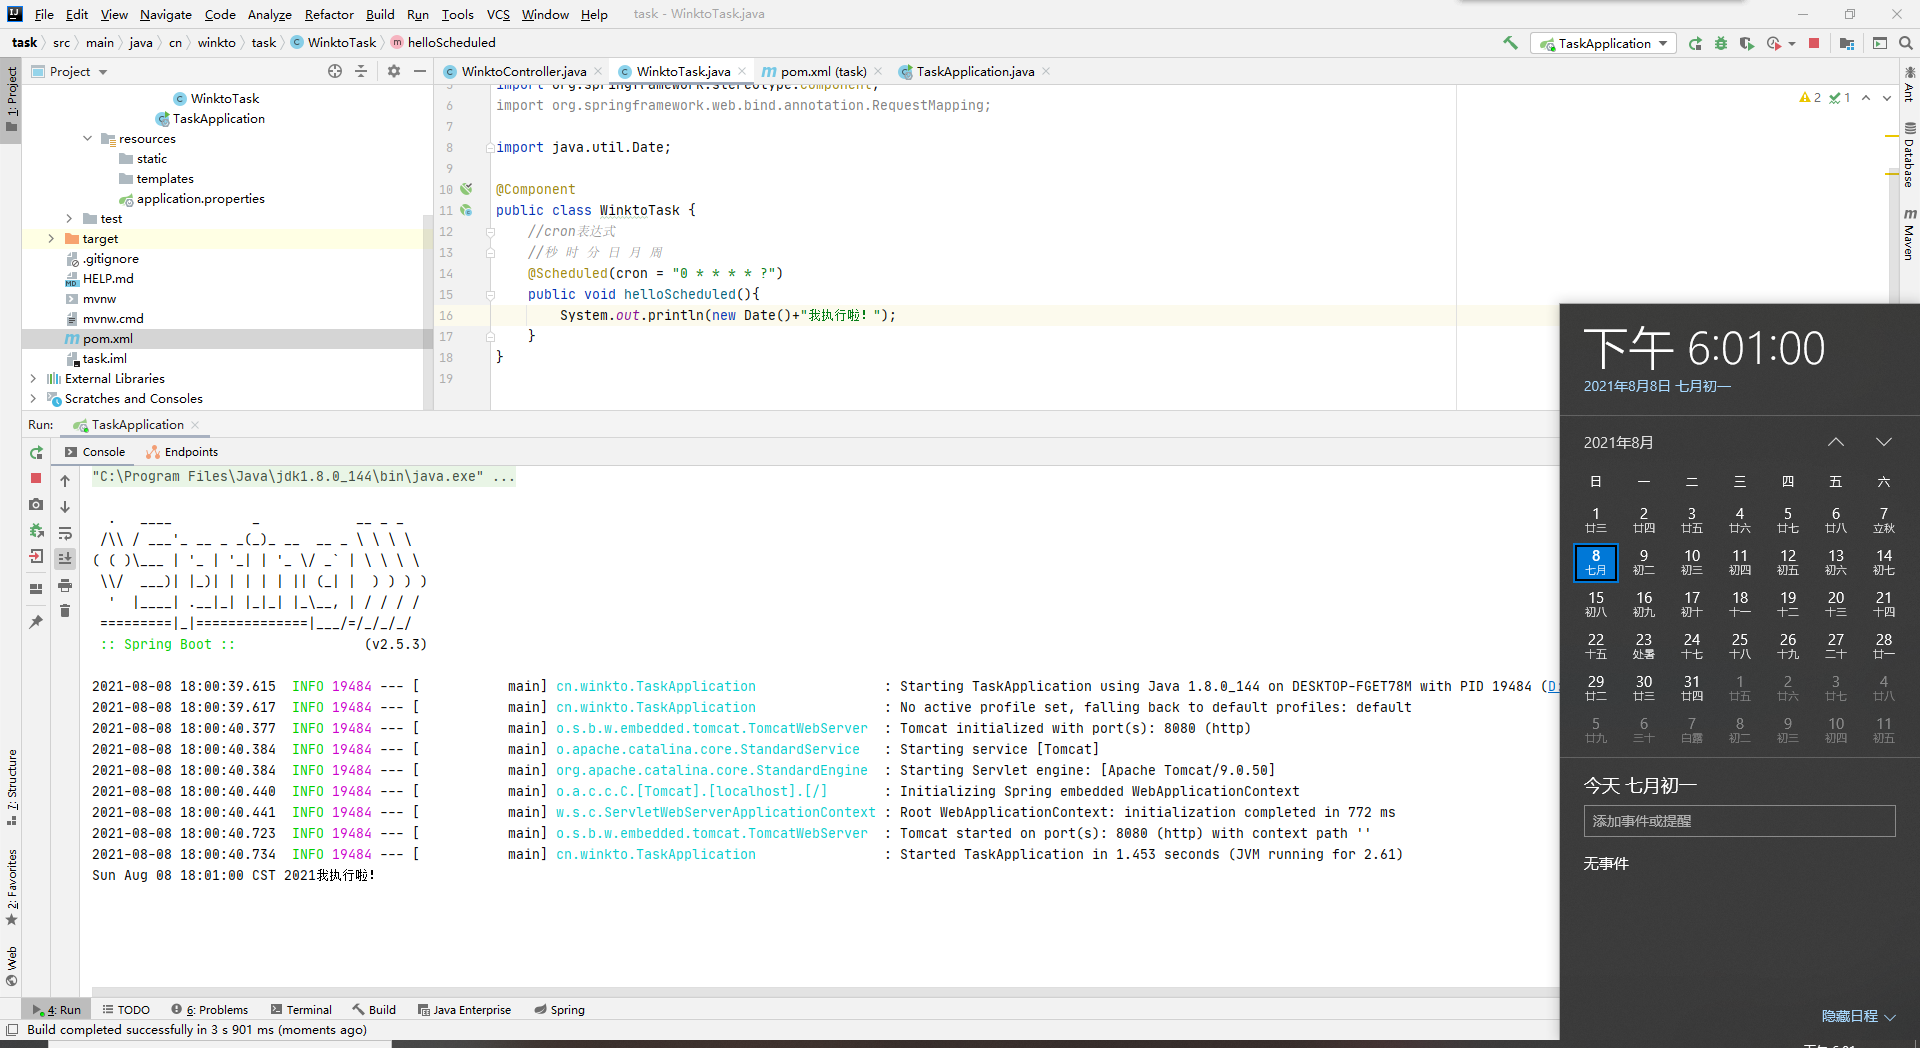The image size is (1920, 1048).
Task: Toggle the Database tool window on the right edge
Action: pos(1909,156)
